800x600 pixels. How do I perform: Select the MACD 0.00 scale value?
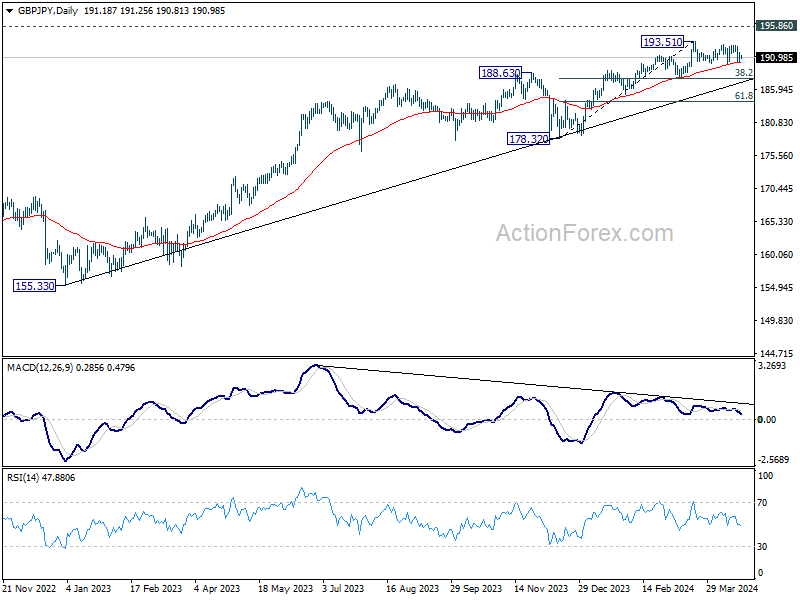pyautogui.click(x=767, y=419)
